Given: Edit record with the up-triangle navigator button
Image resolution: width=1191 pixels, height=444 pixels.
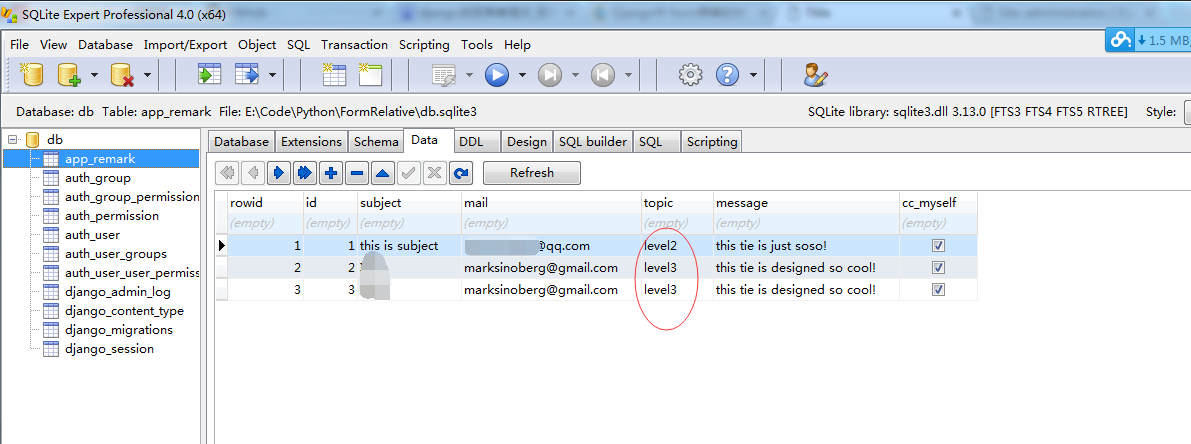Looking at the screenshot, I should tap(383, 173).
